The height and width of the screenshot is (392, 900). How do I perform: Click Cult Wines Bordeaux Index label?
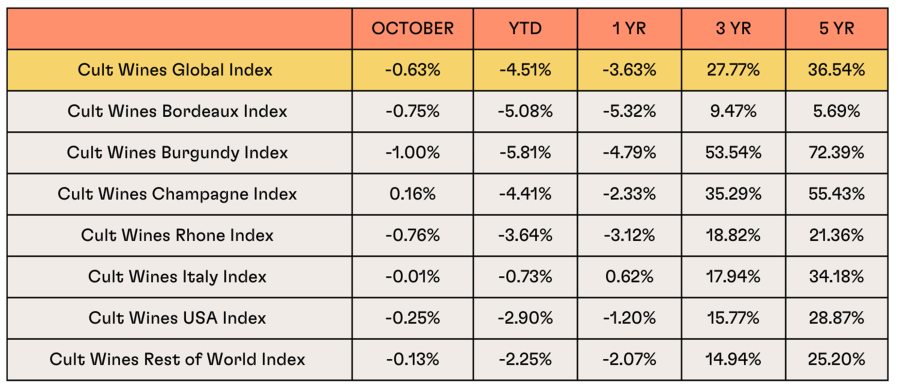click(177, 111)
